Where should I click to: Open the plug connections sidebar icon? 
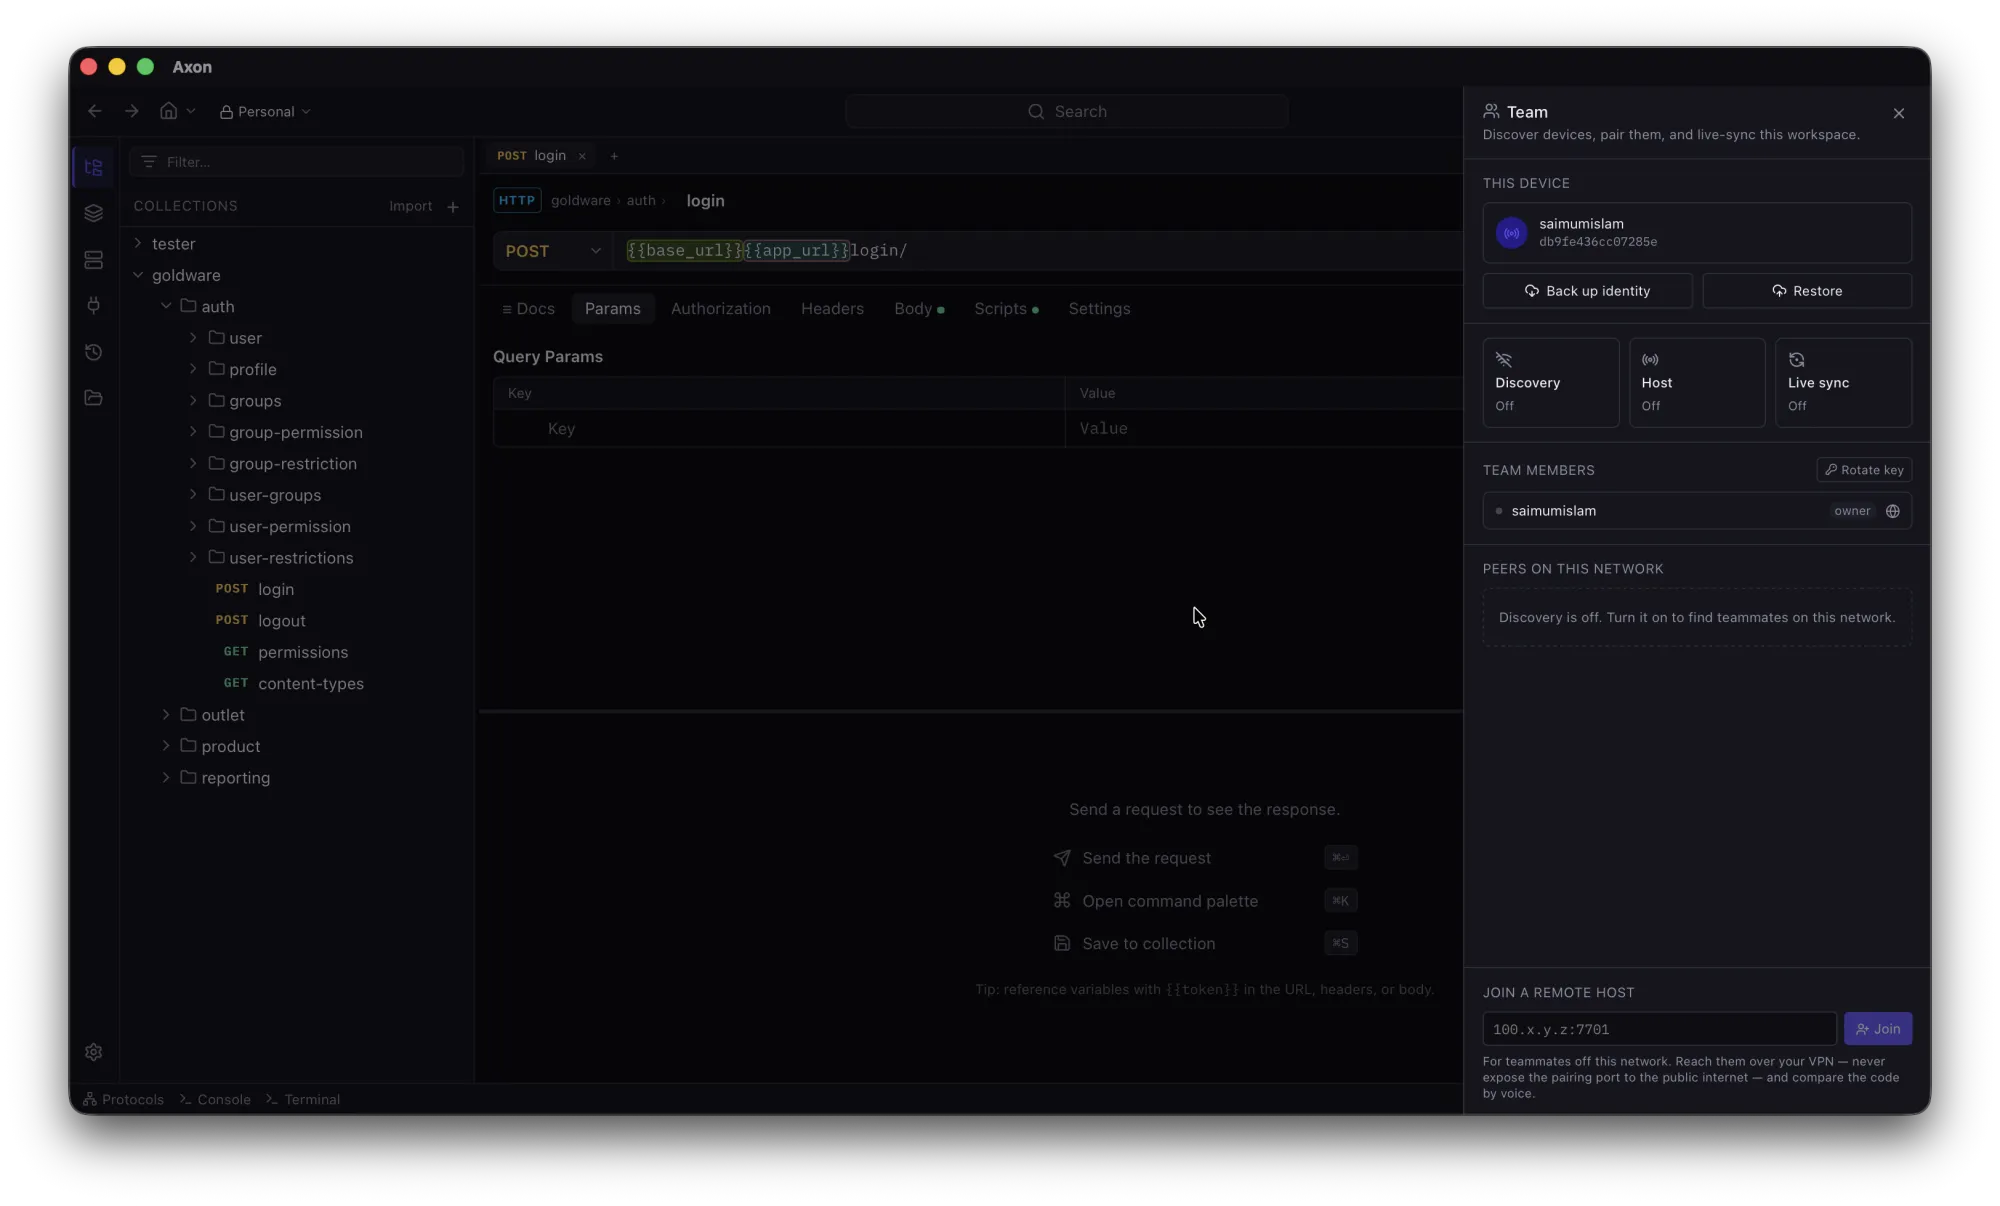point(94,305)
